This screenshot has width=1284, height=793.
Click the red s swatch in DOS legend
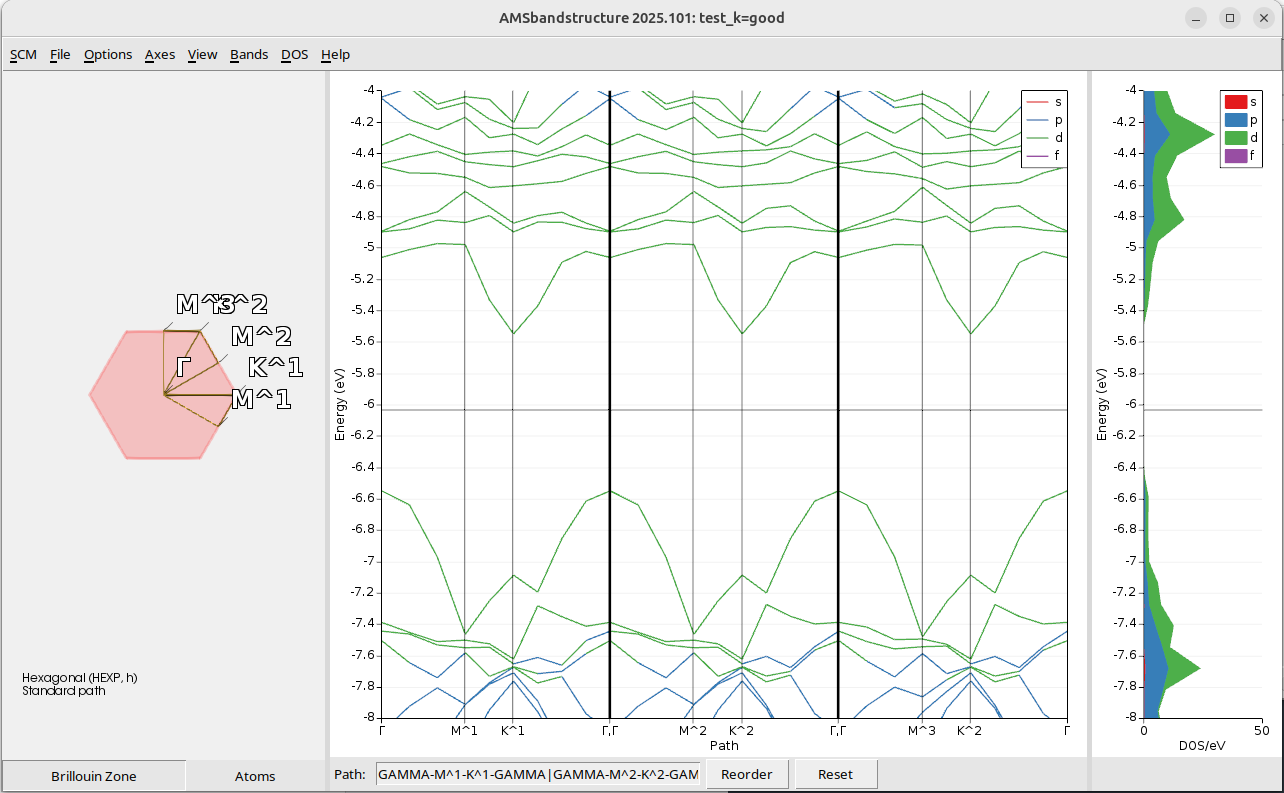[x=1236, y=102]
